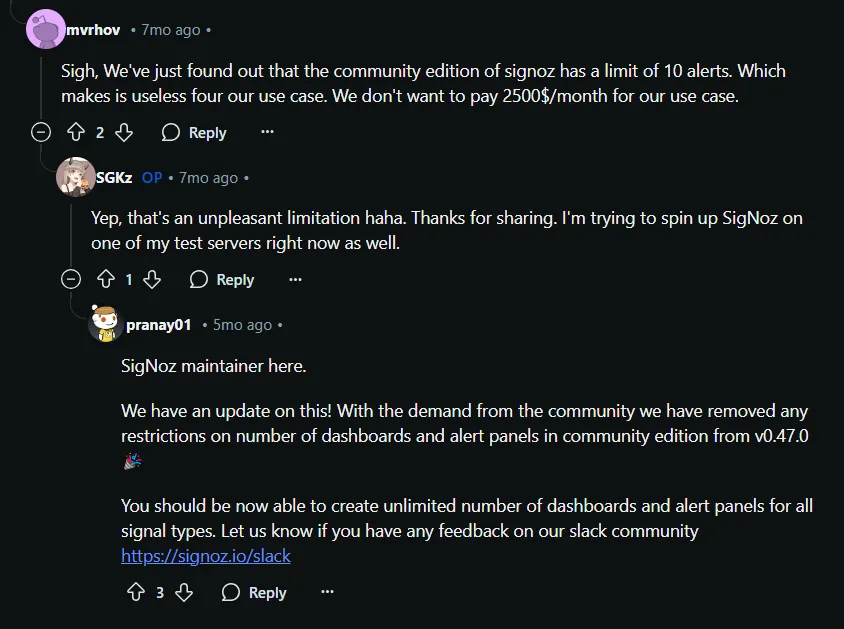Viewport: 844px width, 629px height.
Task: Open more options on SGKz's comment
Action: (x=295, y=280)
